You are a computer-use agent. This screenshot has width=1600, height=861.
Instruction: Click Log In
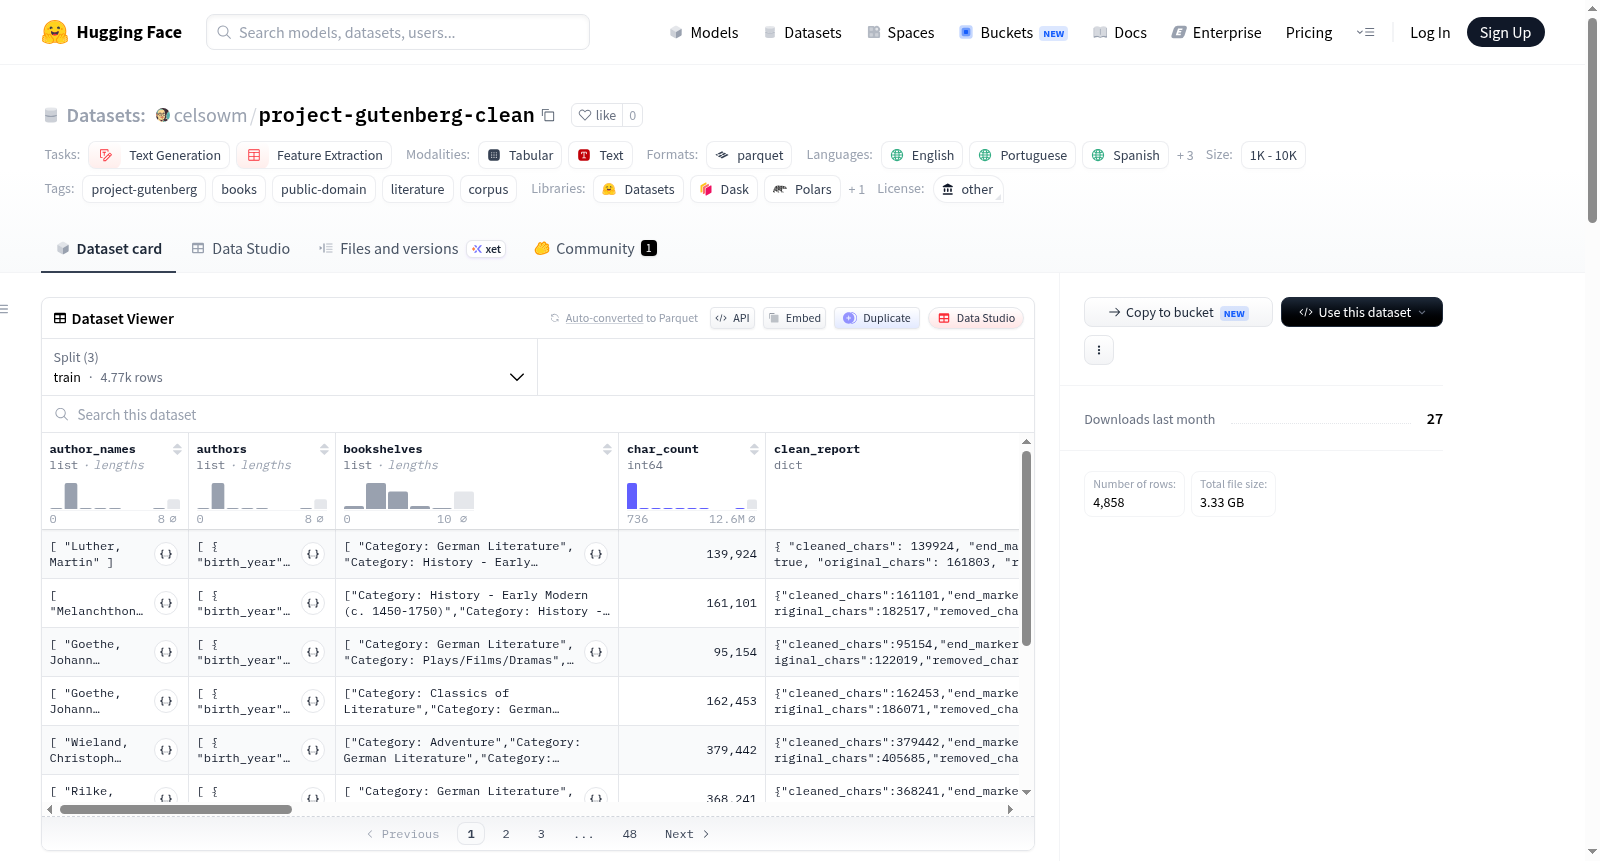[x=1430, y=32]
